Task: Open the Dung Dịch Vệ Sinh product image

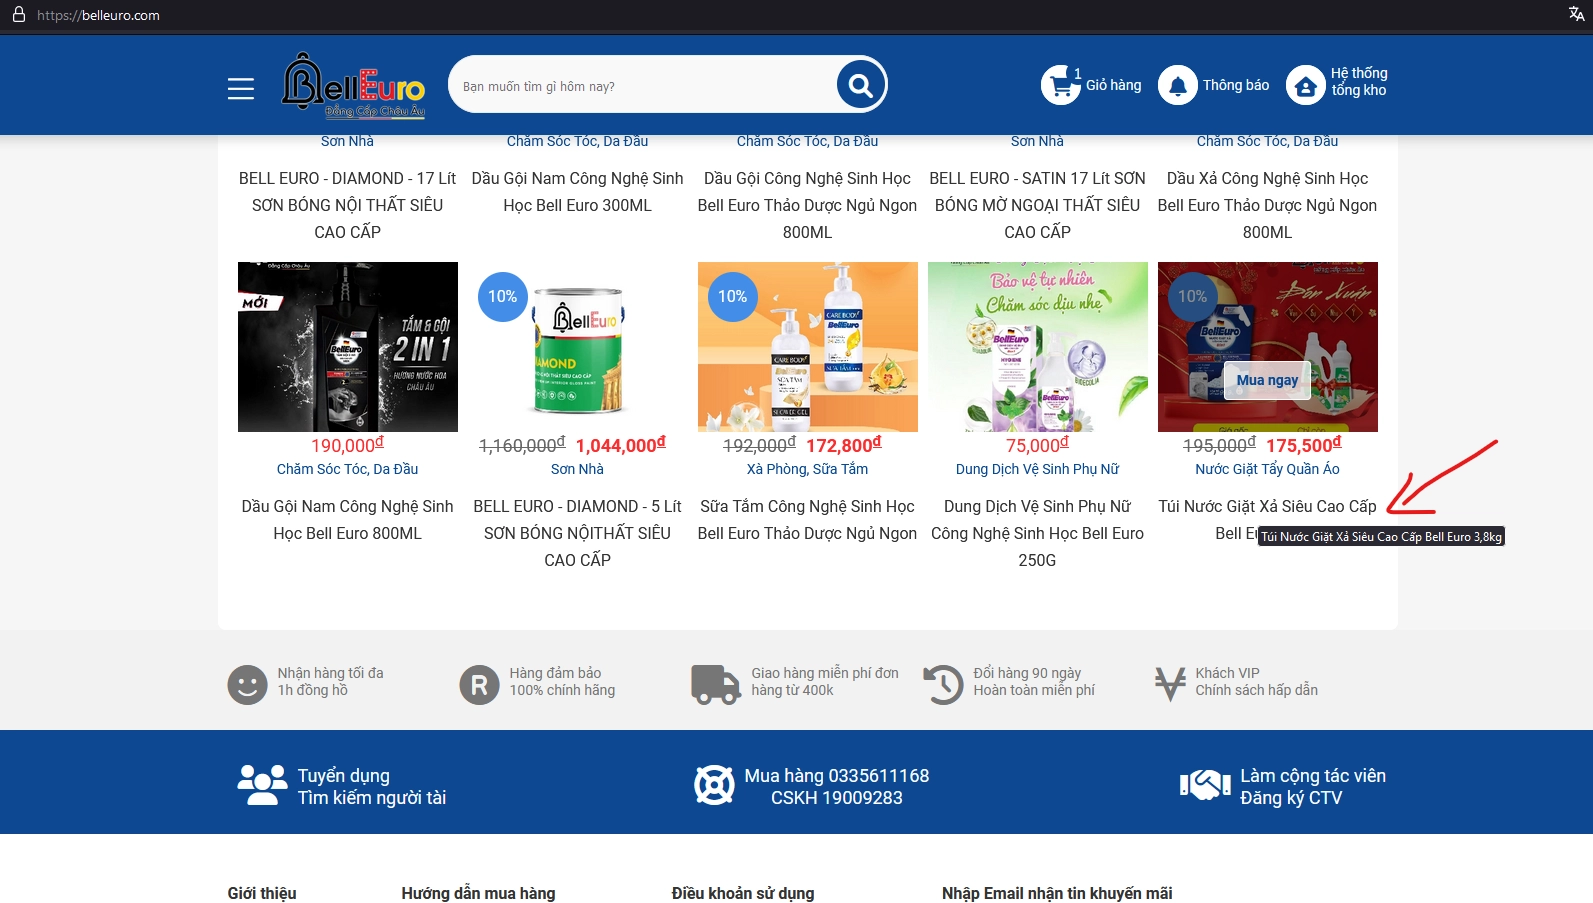Action: (x=1037, y=347)
